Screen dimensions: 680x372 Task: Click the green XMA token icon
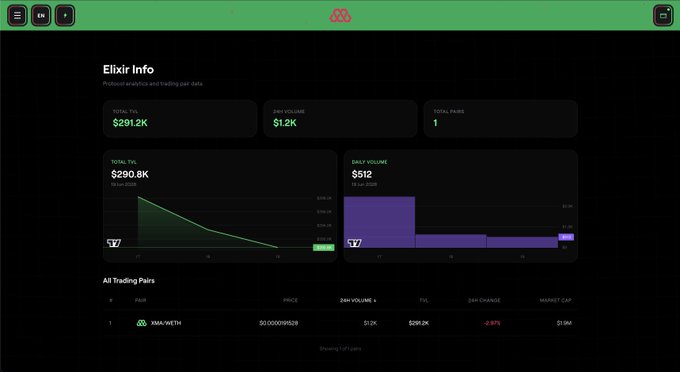tap(141, 323)
